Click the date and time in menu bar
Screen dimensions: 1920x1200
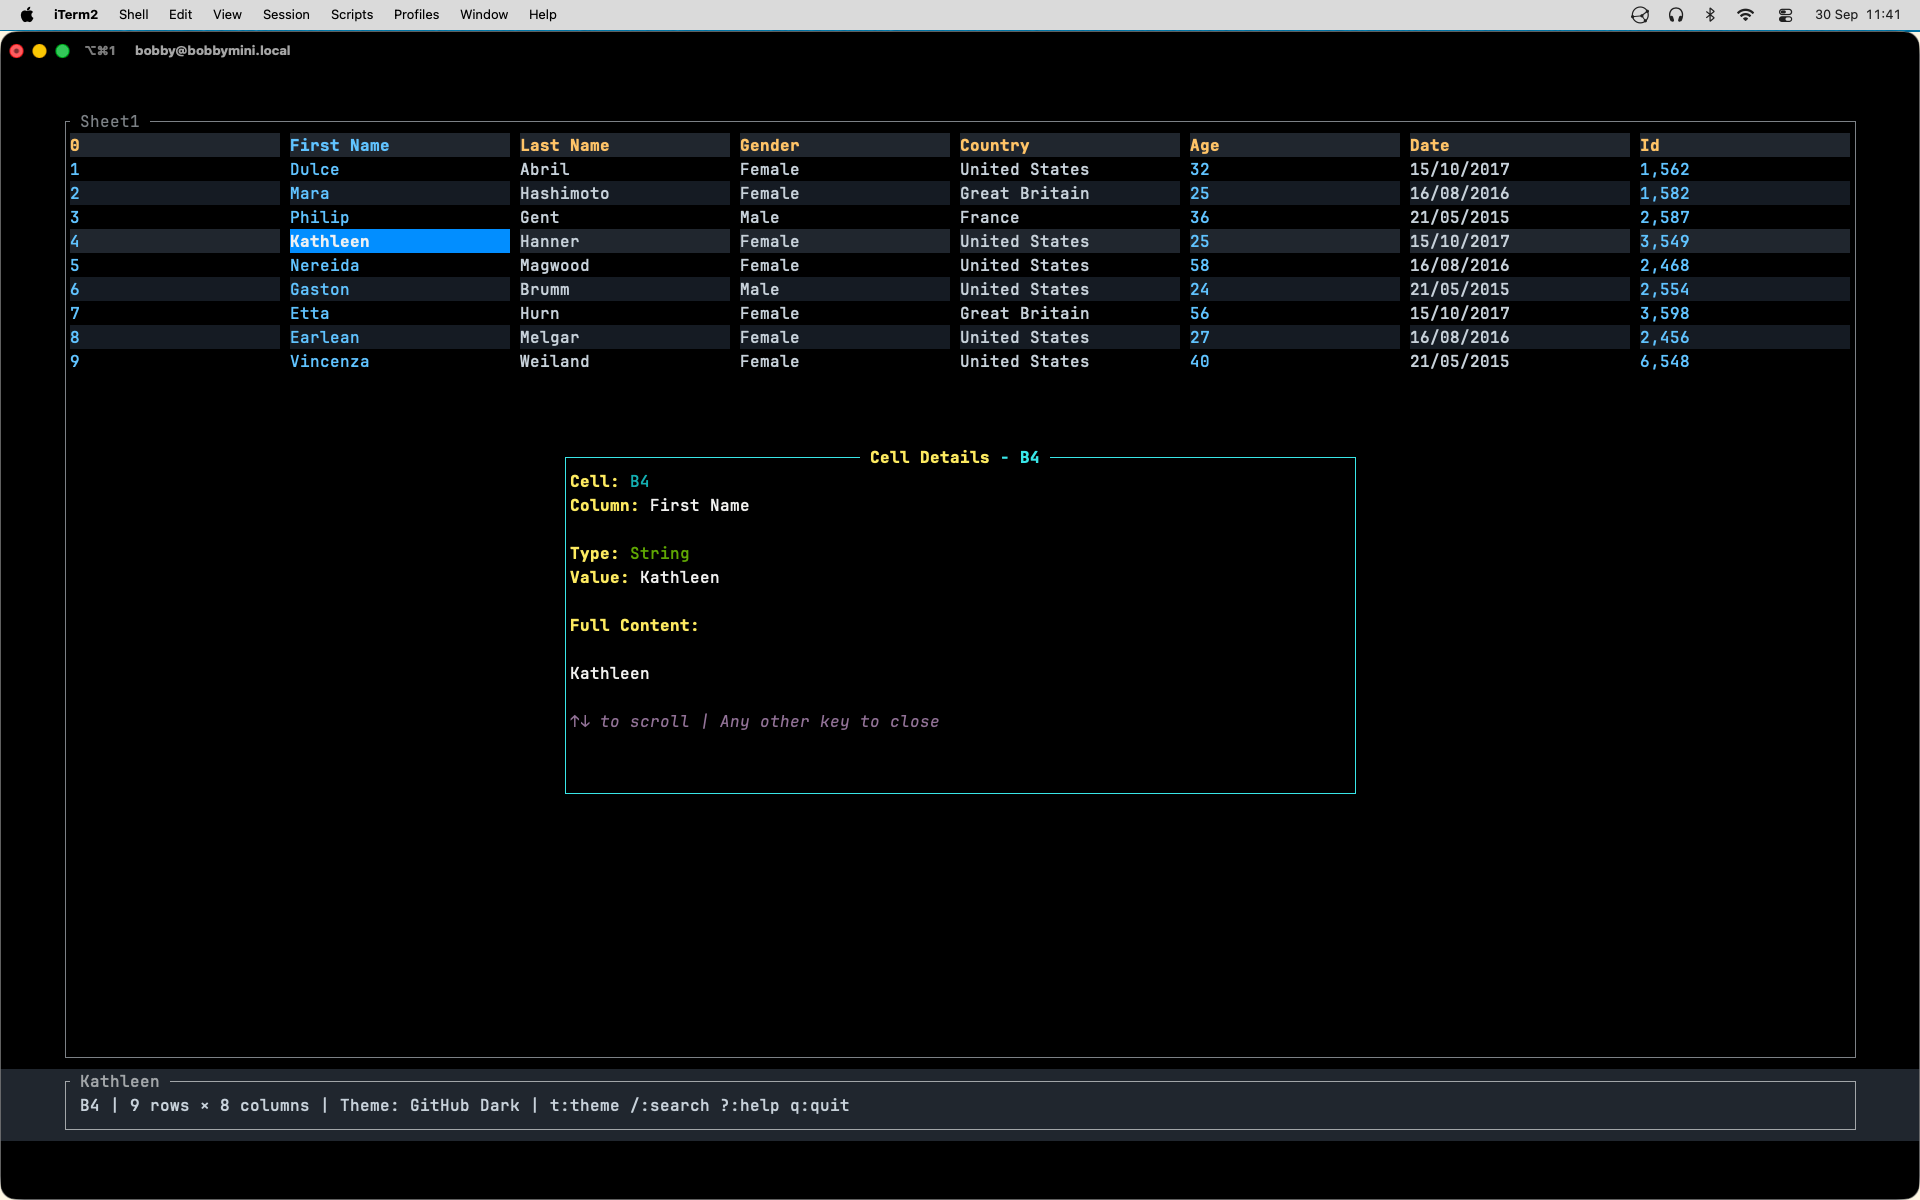click(x=1857, y=14)
